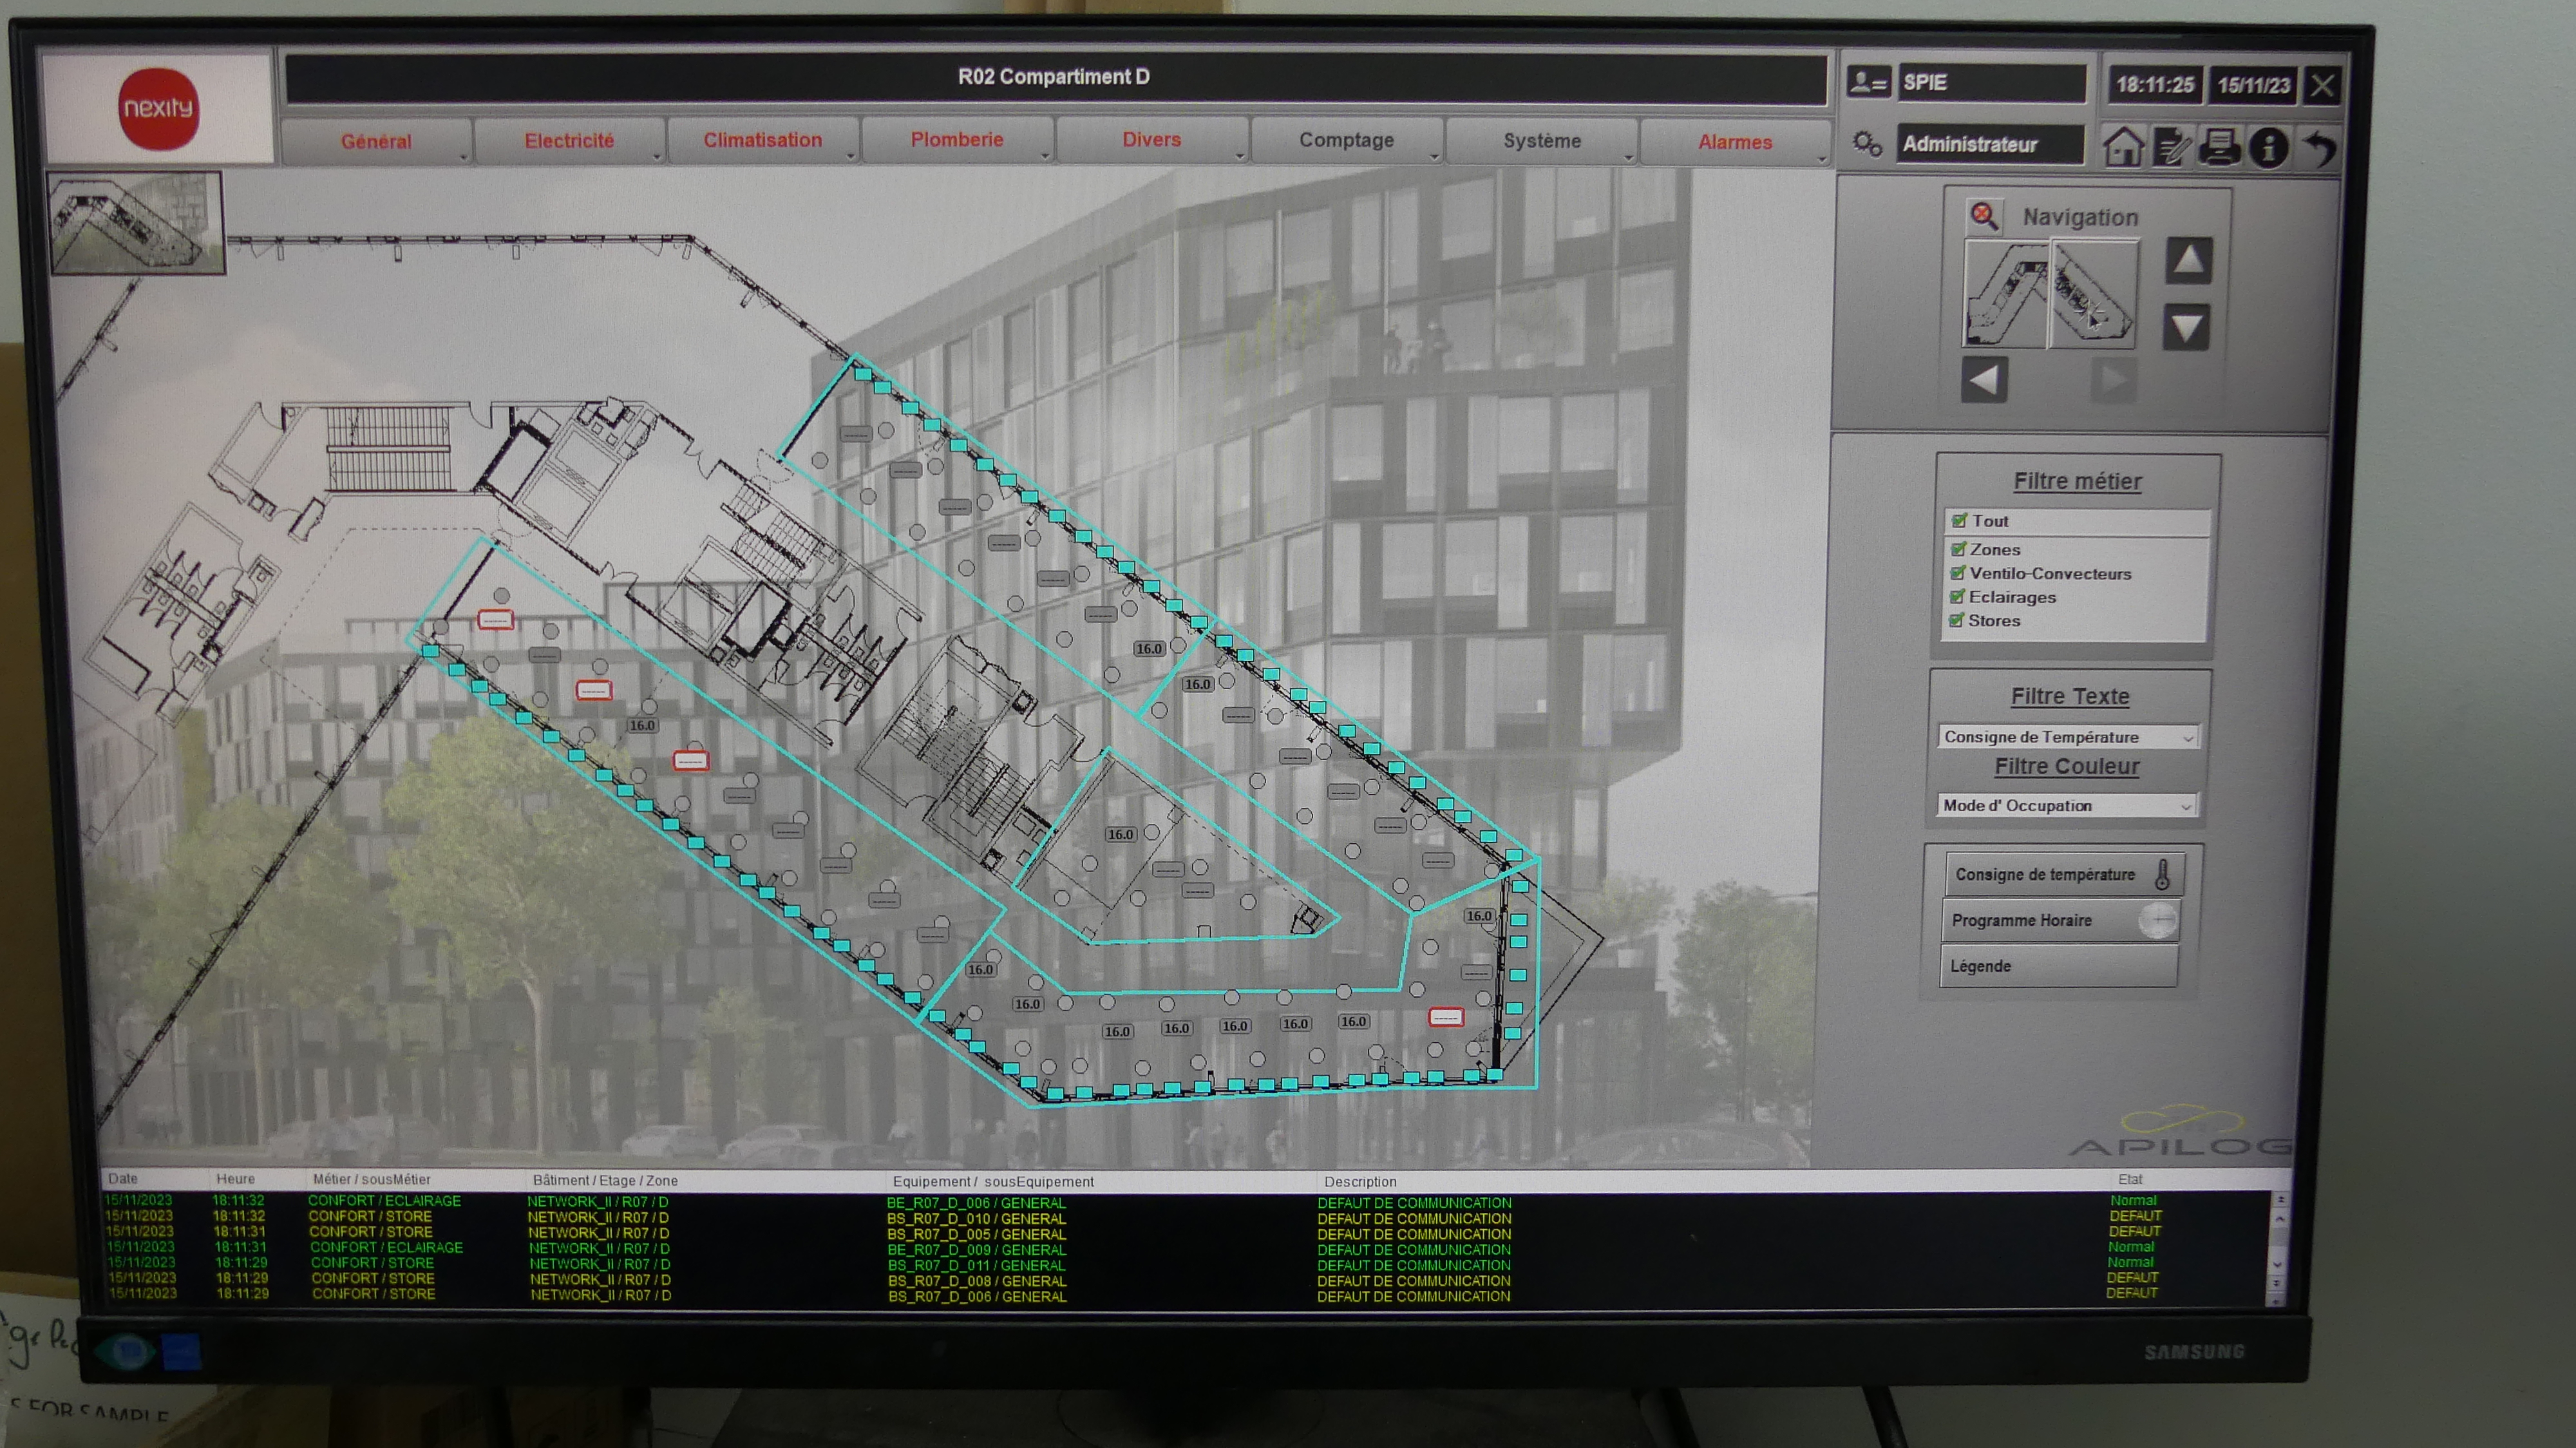Expand the Electricité menu arrow
This screenshot has width=2576, height=1448.
[657, 157]
